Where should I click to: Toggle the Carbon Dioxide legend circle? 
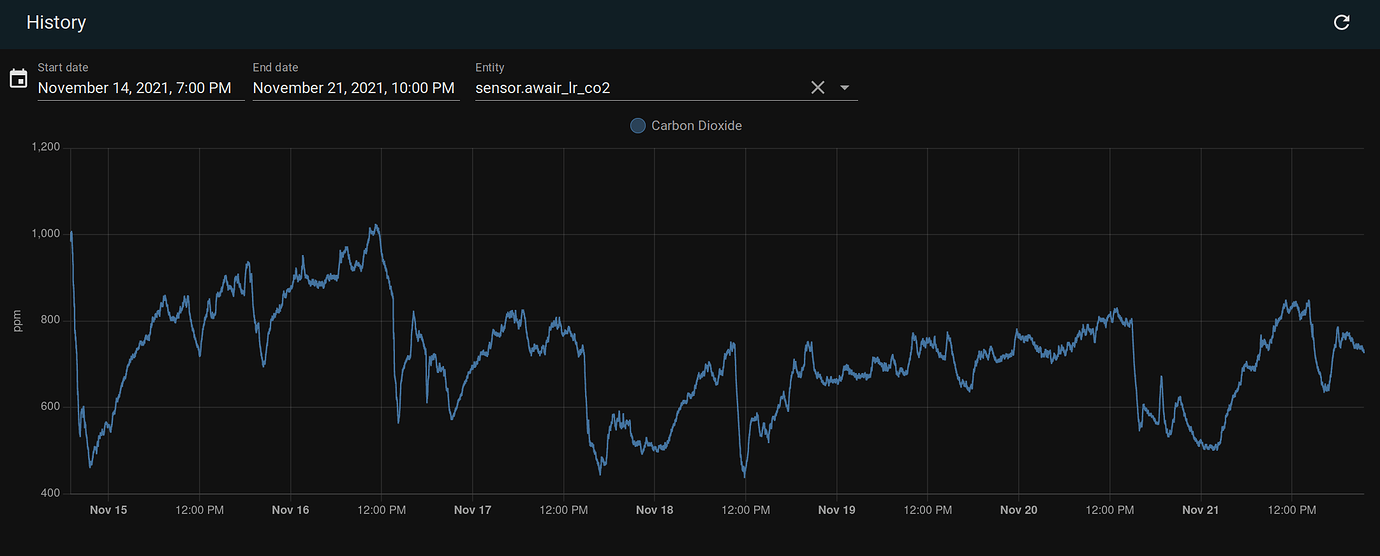637,126
